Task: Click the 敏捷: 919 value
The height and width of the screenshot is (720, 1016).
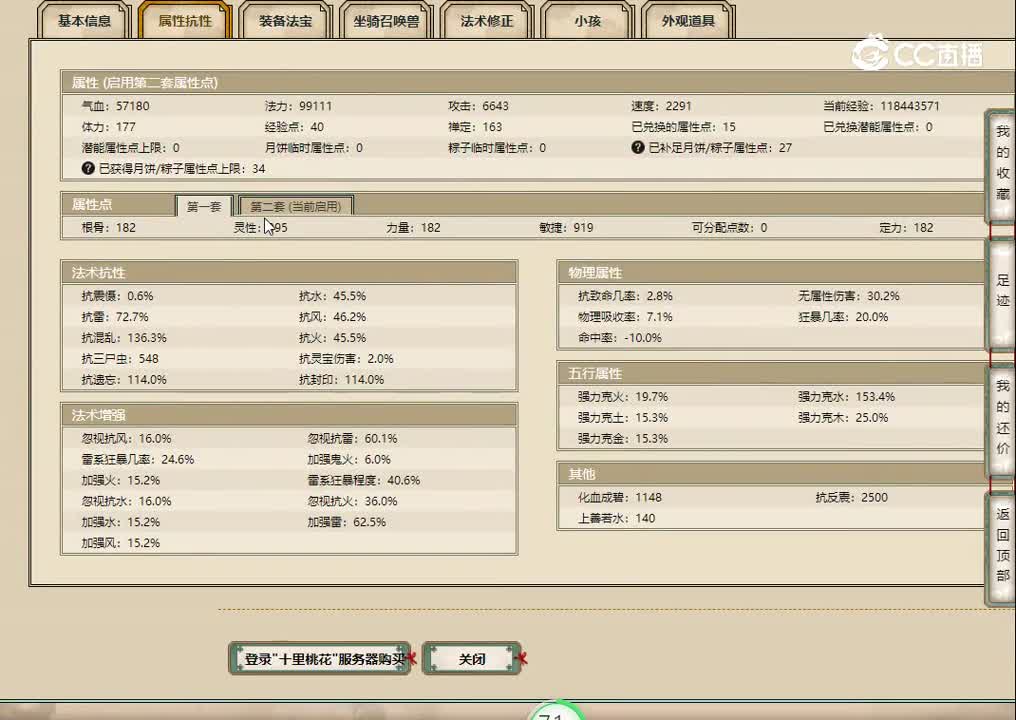Action: 566,227
